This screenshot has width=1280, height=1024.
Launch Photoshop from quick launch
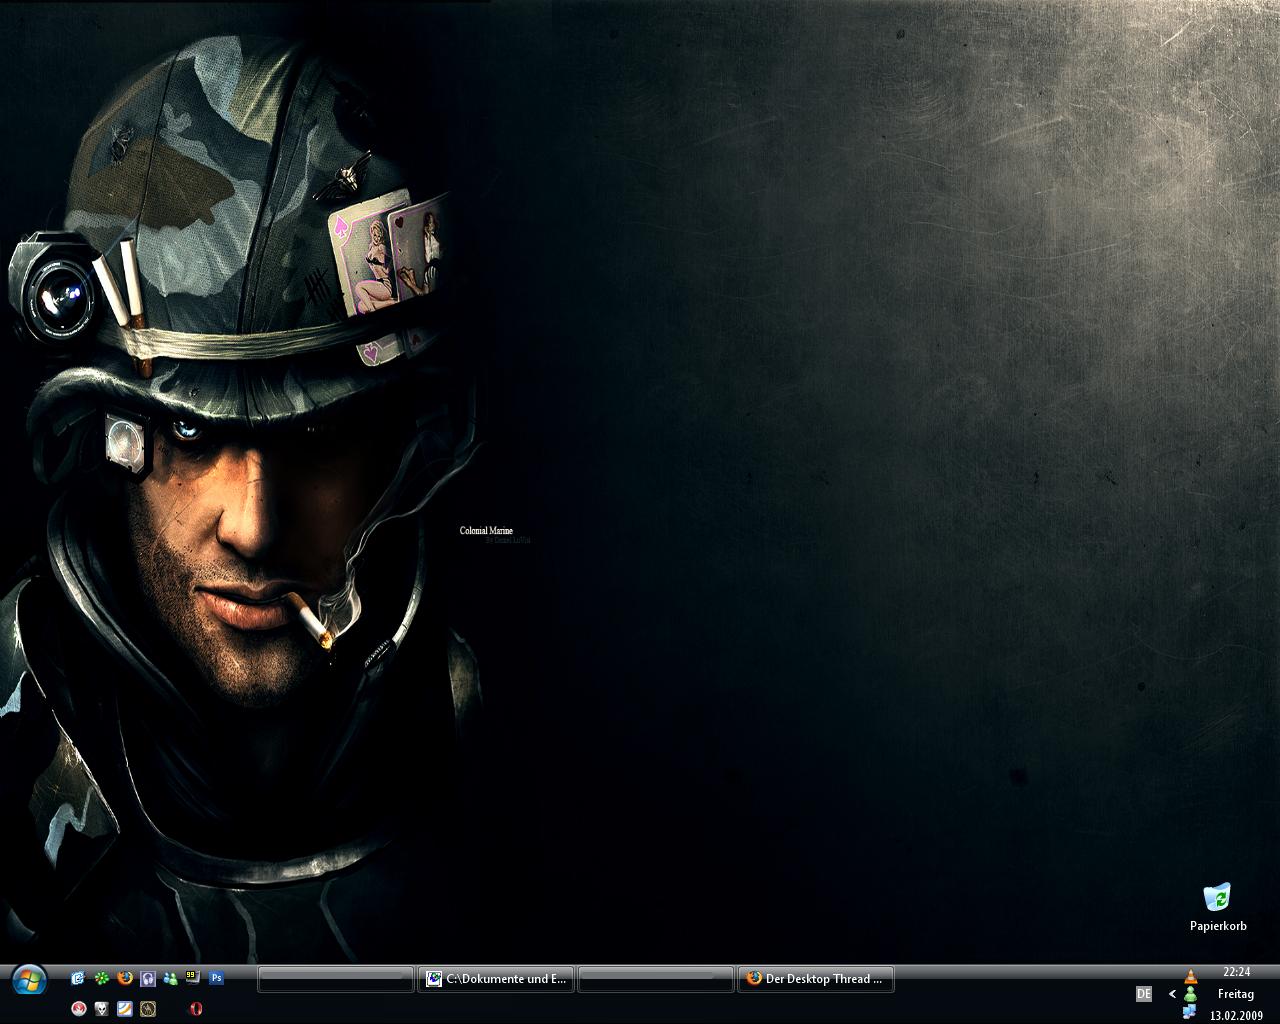coord(216,978)
